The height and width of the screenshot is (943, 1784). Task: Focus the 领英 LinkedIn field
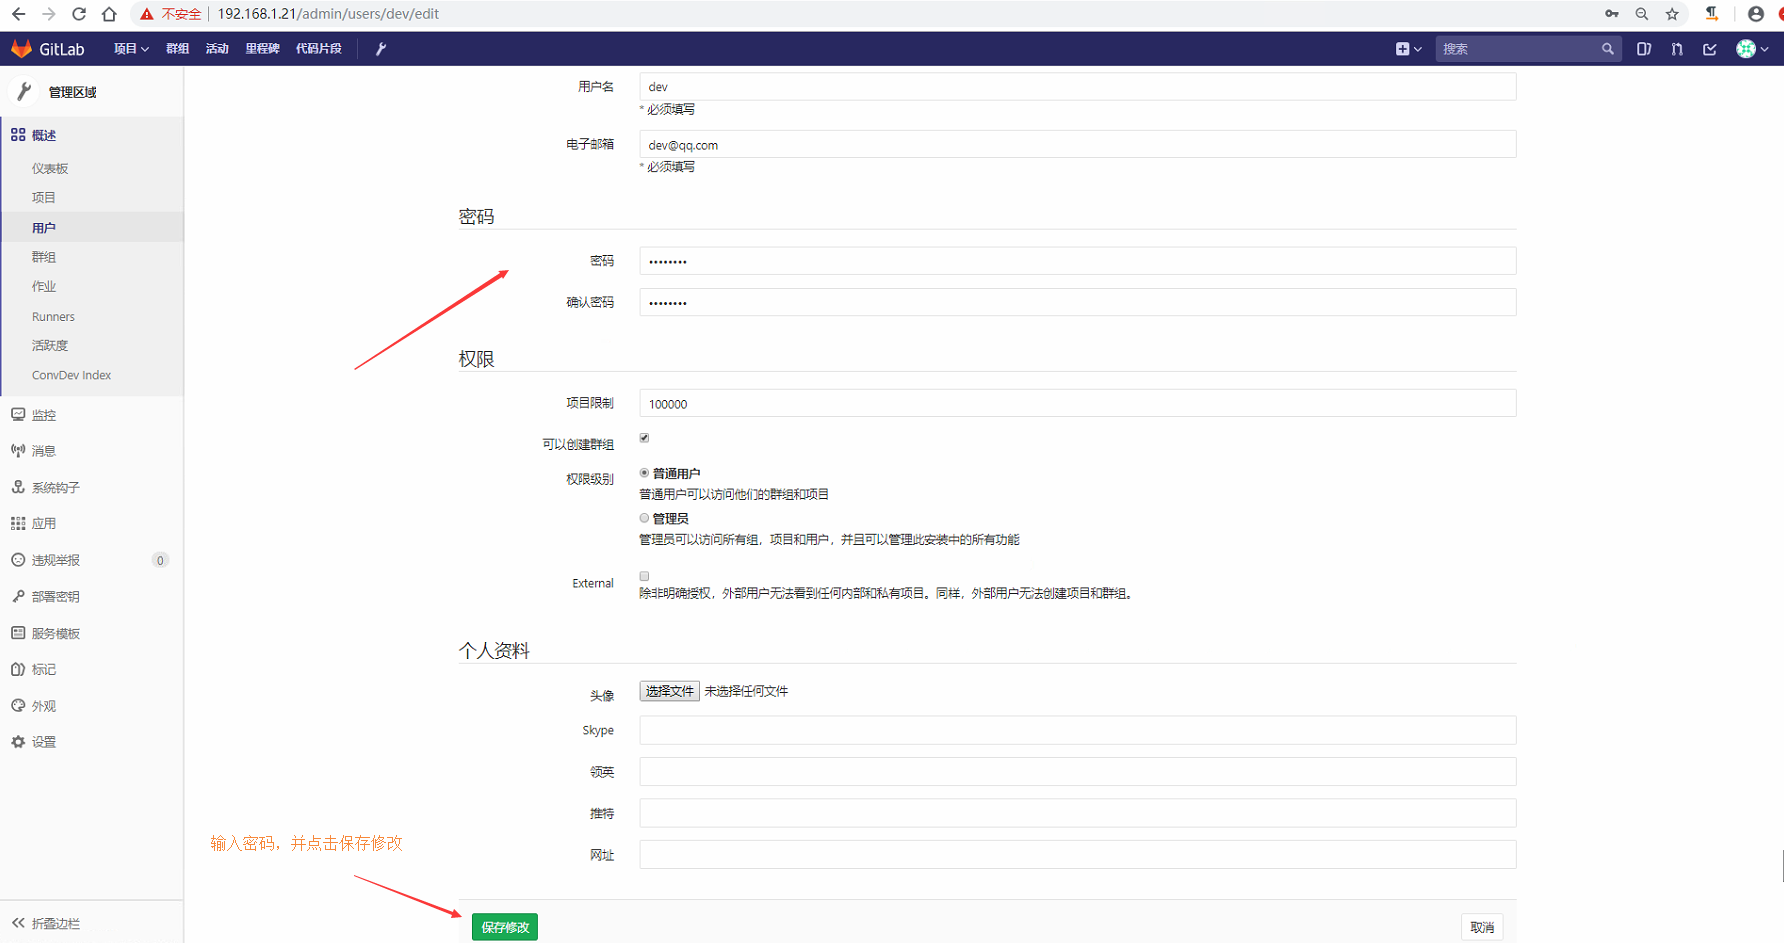point(1078,772)
